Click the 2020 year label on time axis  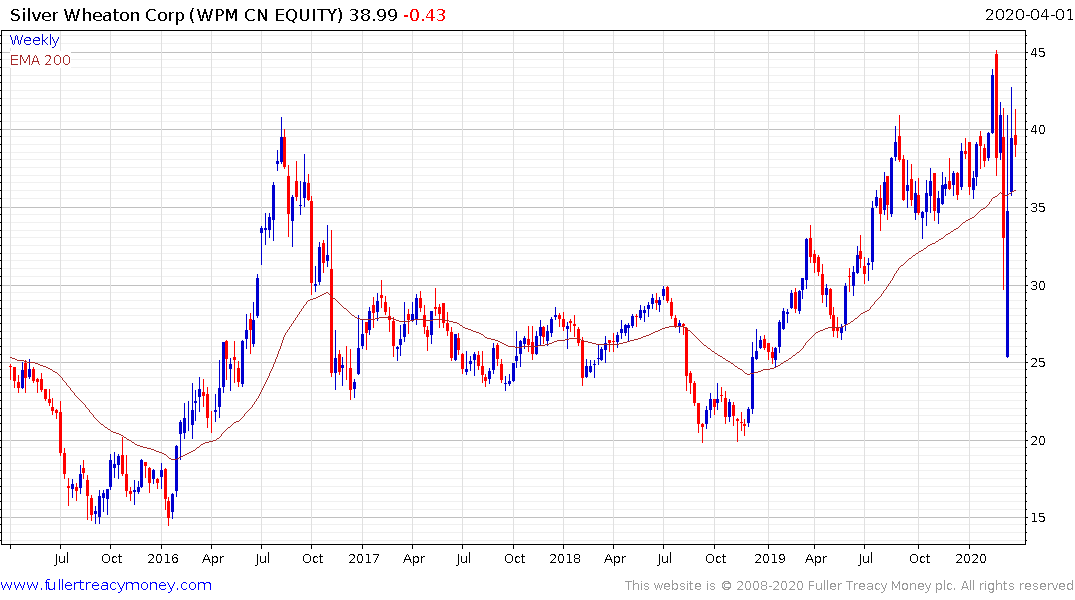tap(971, 558)
